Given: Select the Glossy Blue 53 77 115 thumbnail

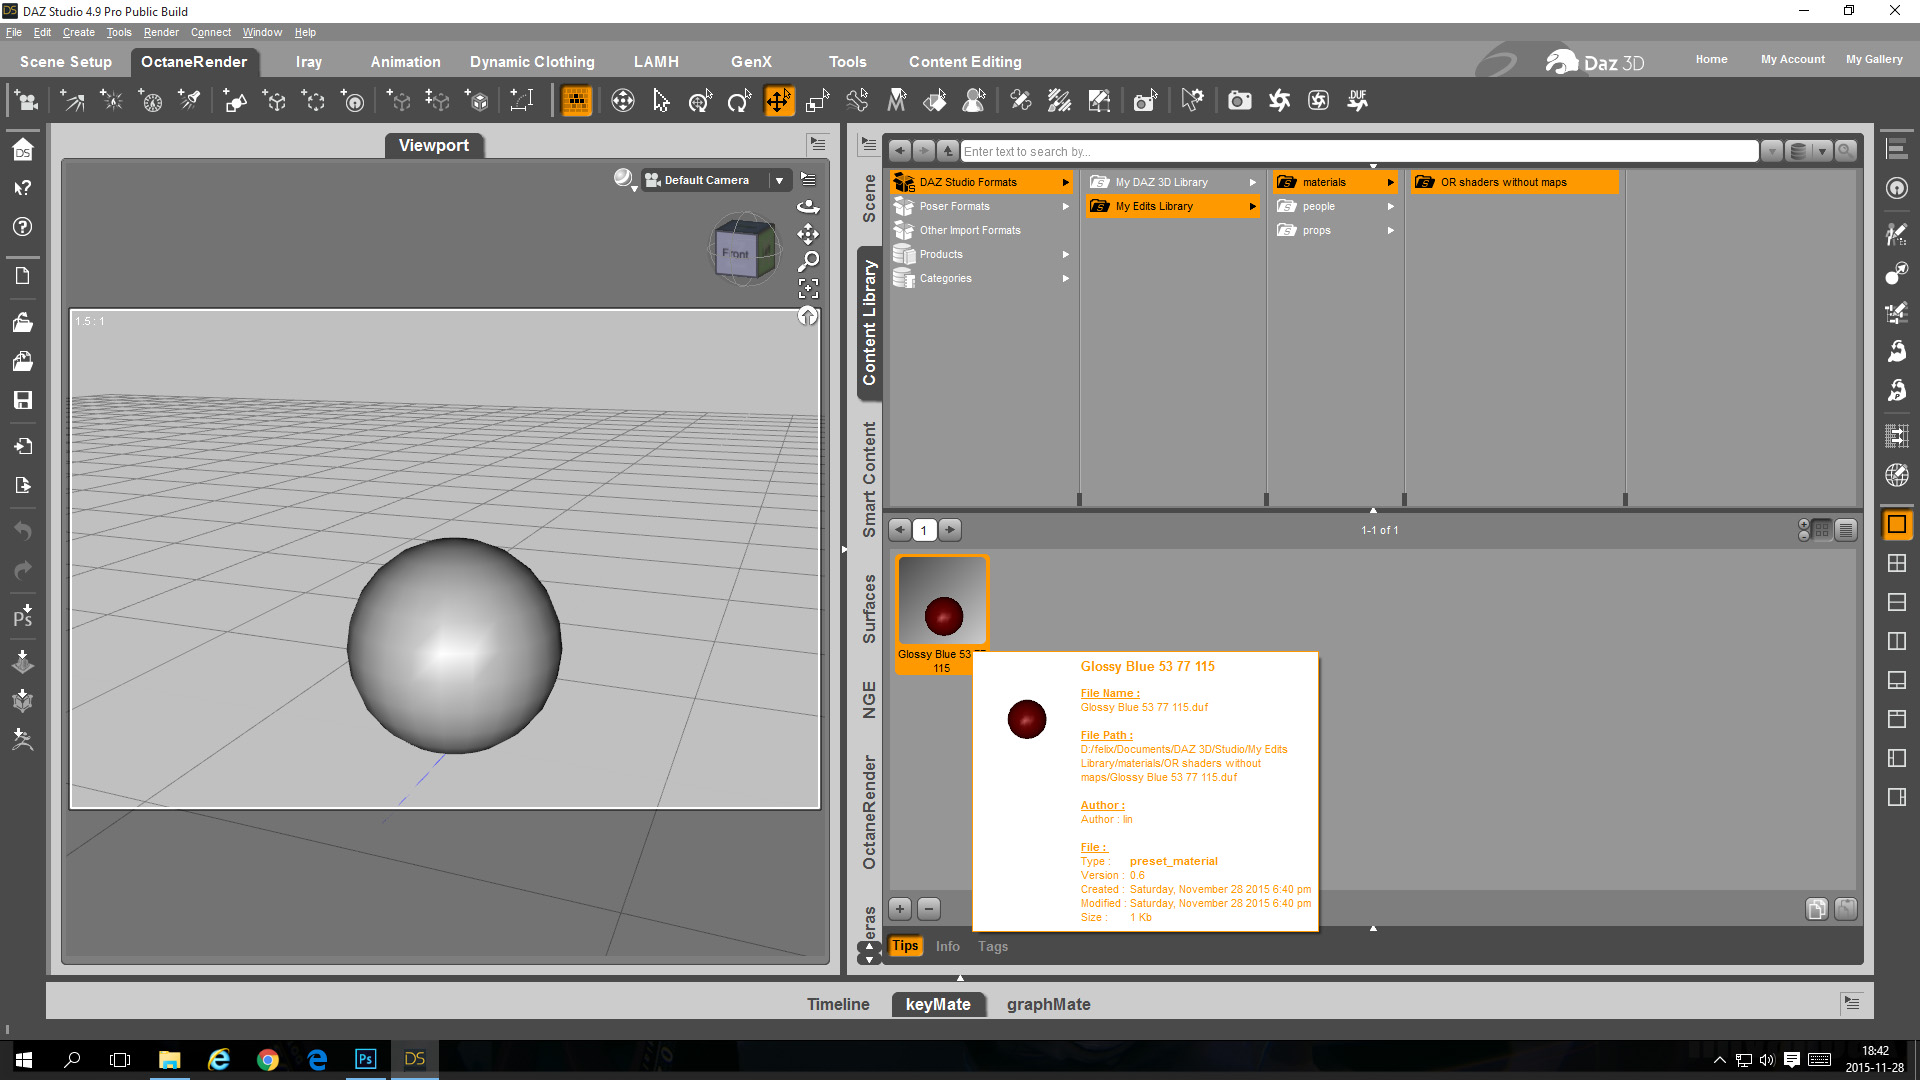Looking at the screenshot, I should pyautogui.click(x=942, y=601).
